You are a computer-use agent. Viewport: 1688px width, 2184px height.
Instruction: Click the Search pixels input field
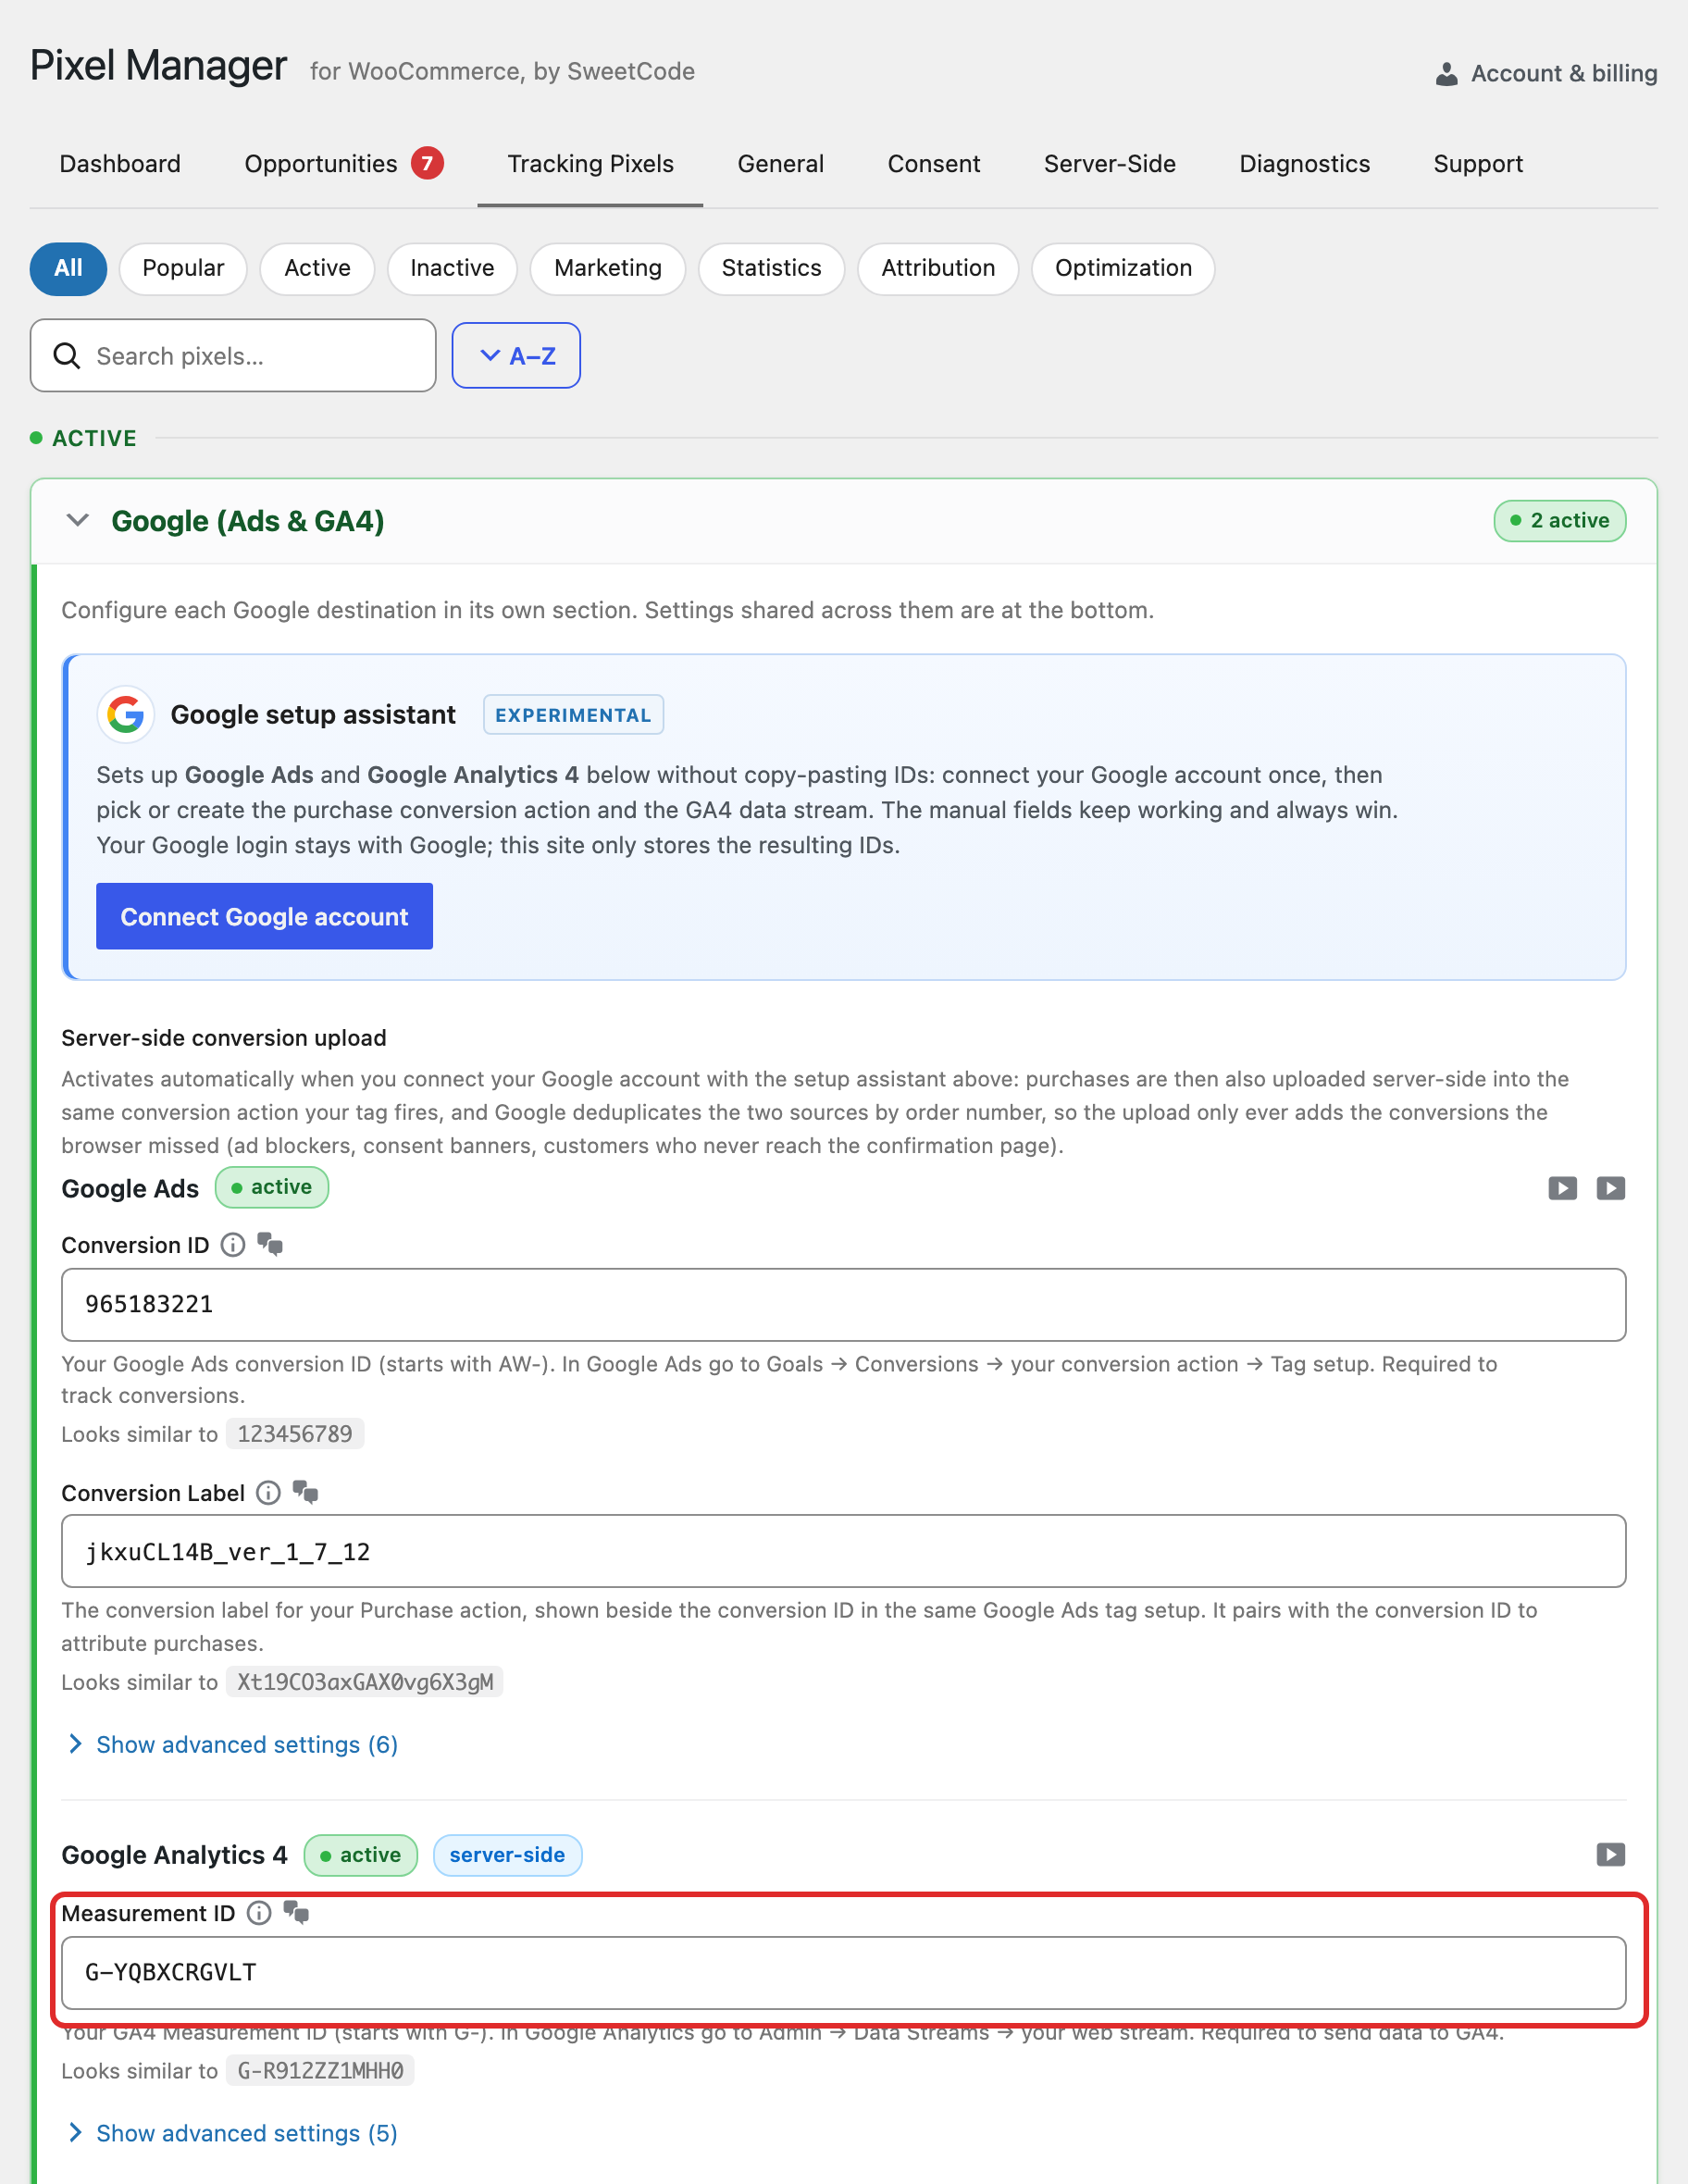(x=233, y=356)
